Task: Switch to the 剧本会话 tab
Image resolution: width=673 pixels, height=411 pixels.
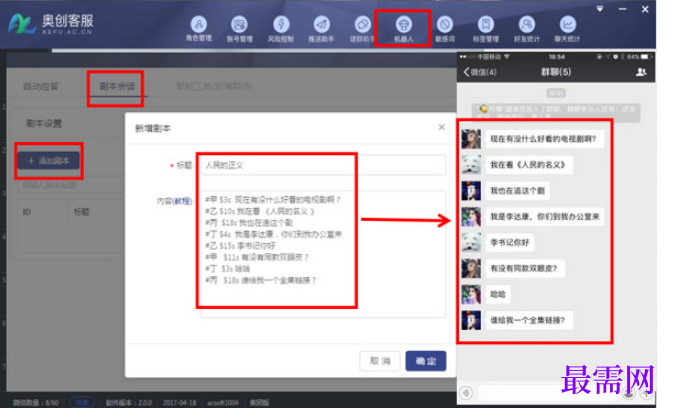Action: pos(117,86)
